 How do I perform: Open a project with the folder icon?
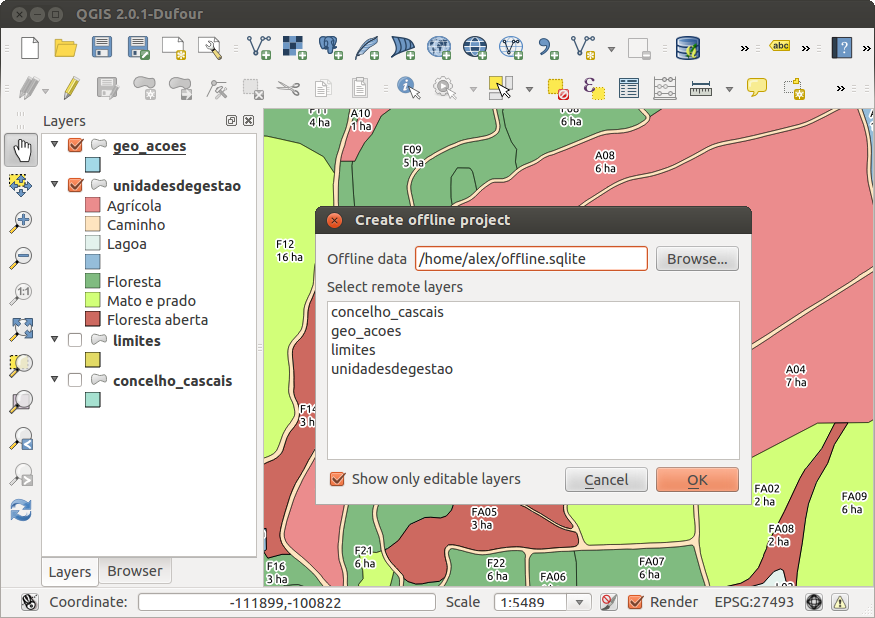(x=66, y=47)
